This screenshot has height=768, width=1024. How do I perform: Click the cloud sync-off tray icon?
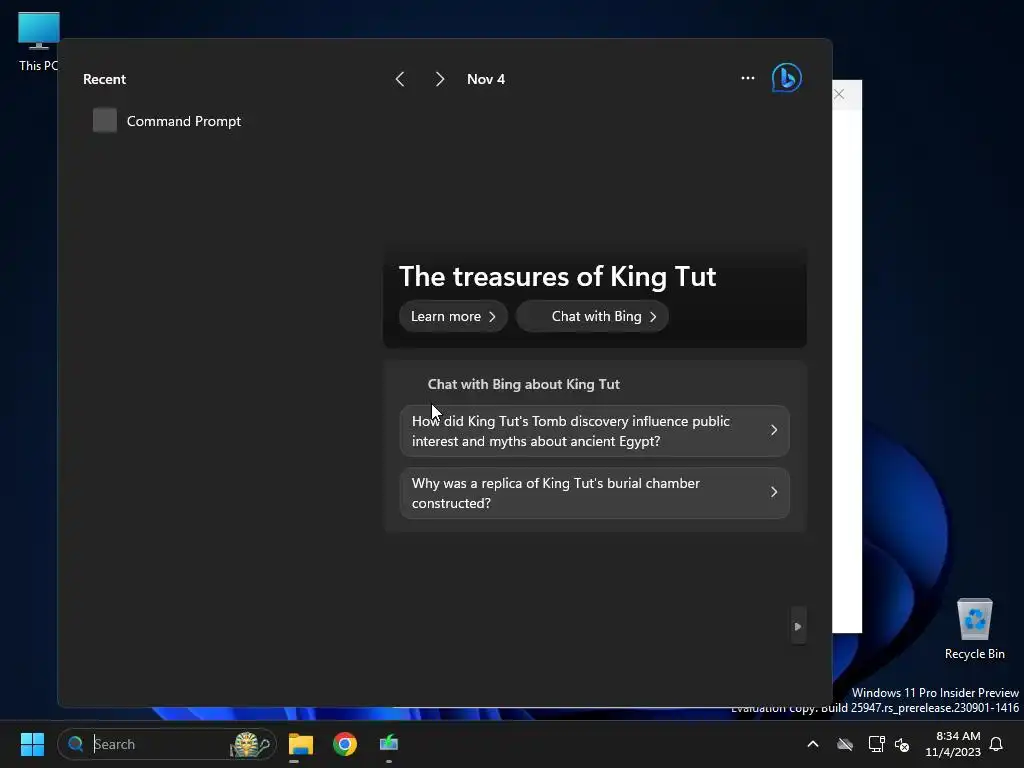[845, 744]
